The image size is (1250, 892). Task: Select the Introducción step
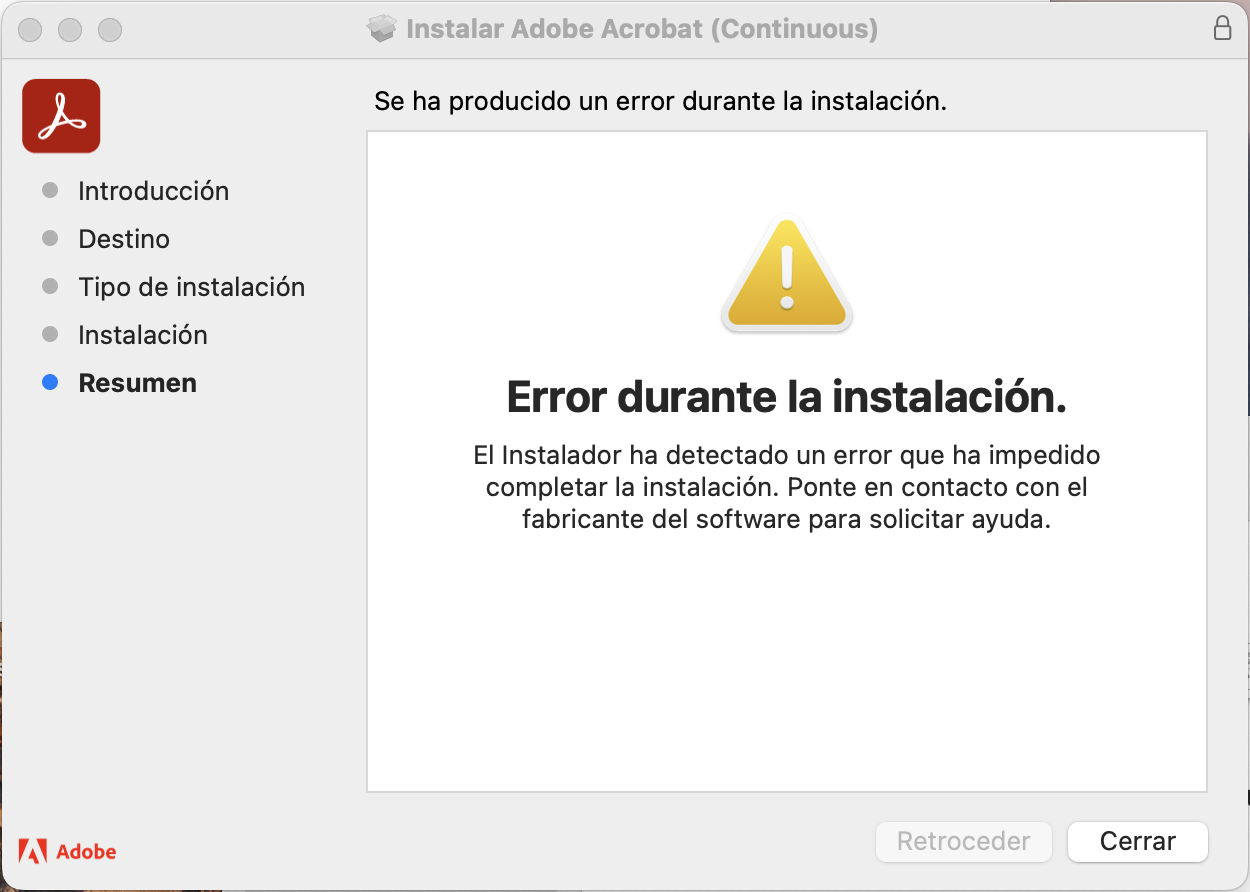click(x=154, y=191)
